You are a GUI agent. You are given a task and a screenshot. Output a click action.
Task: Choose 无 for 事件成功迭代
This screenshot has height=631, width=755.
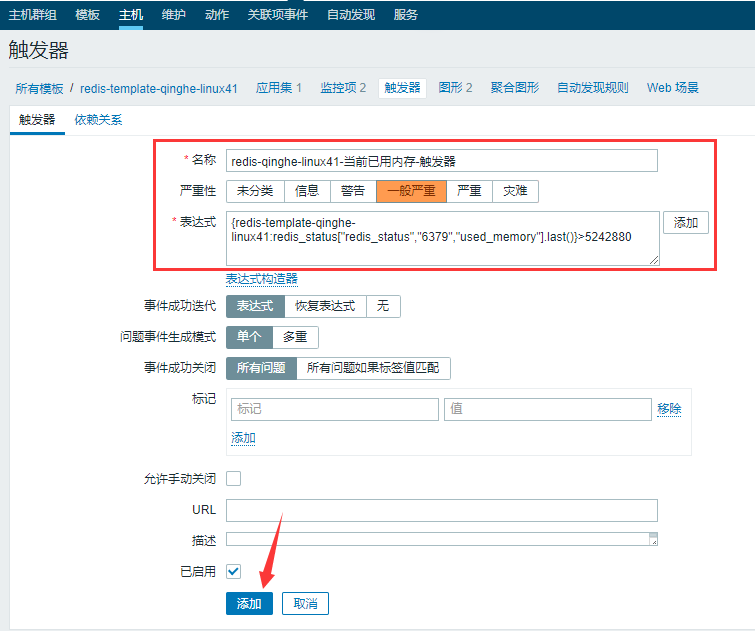(383, 306)
